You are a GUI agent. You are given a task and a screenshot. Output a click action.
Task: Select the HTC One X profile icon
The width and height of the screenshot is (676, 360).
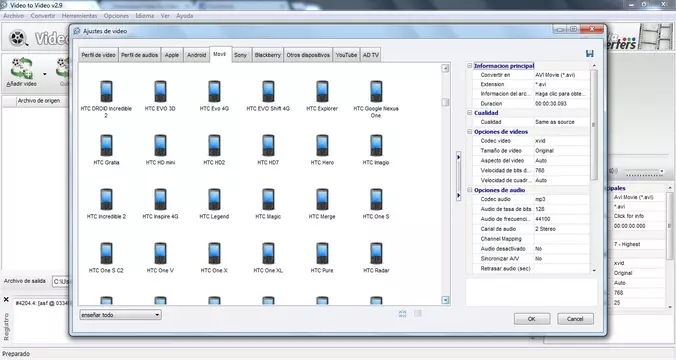(x=214, y=254)
